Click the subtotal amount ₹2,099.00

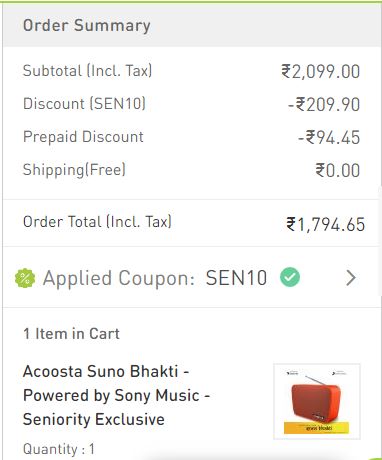pos(321,71)
